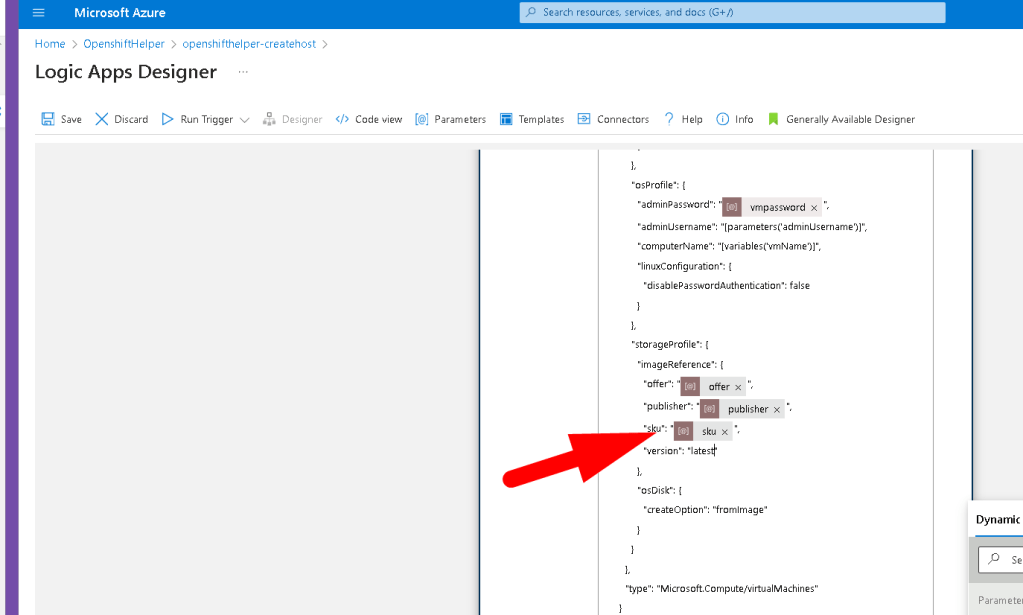Screen dimensions: 1023x615
Task: Click the search icon in dynamic content panel
Action: click(x=994, y=558)
